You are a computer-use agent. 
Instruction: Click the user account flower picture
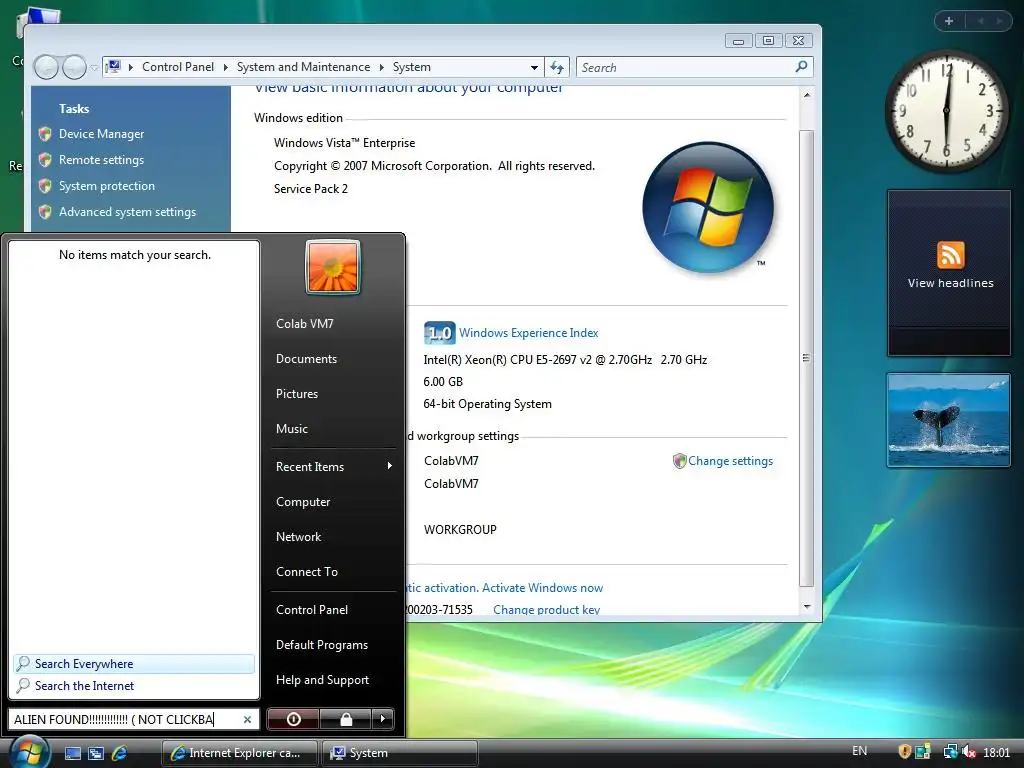coord(333,267)
